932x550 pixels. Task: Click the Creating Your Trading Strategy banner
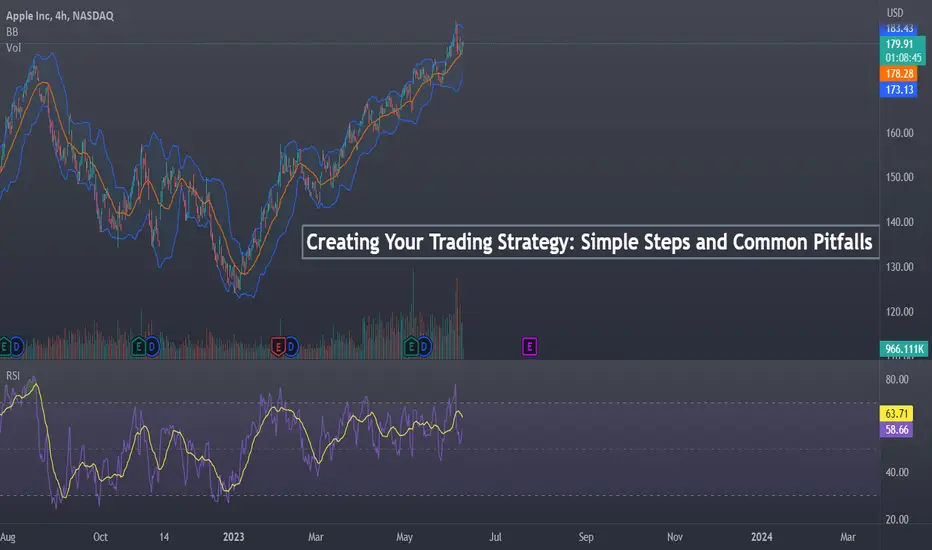(x=590, y=242)
